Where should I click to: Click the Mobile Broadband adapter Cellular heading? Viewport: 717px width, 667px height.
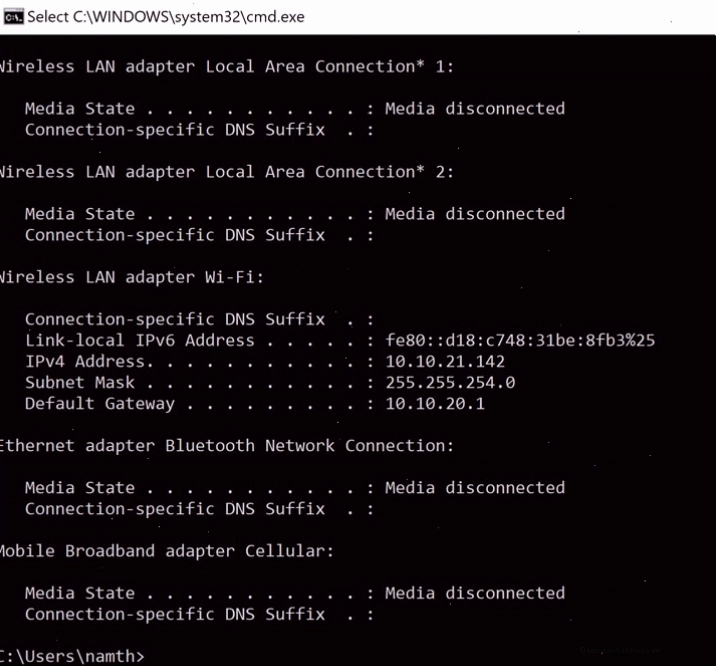pos(166,551)
